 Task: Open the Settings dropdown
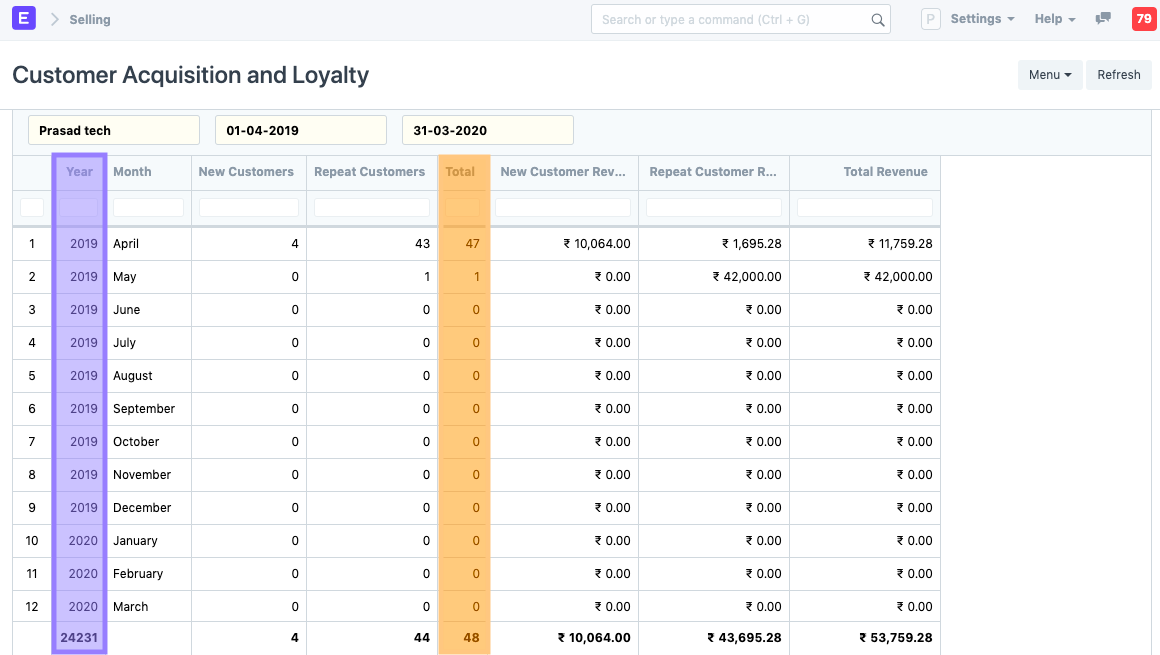pos(982,19)
